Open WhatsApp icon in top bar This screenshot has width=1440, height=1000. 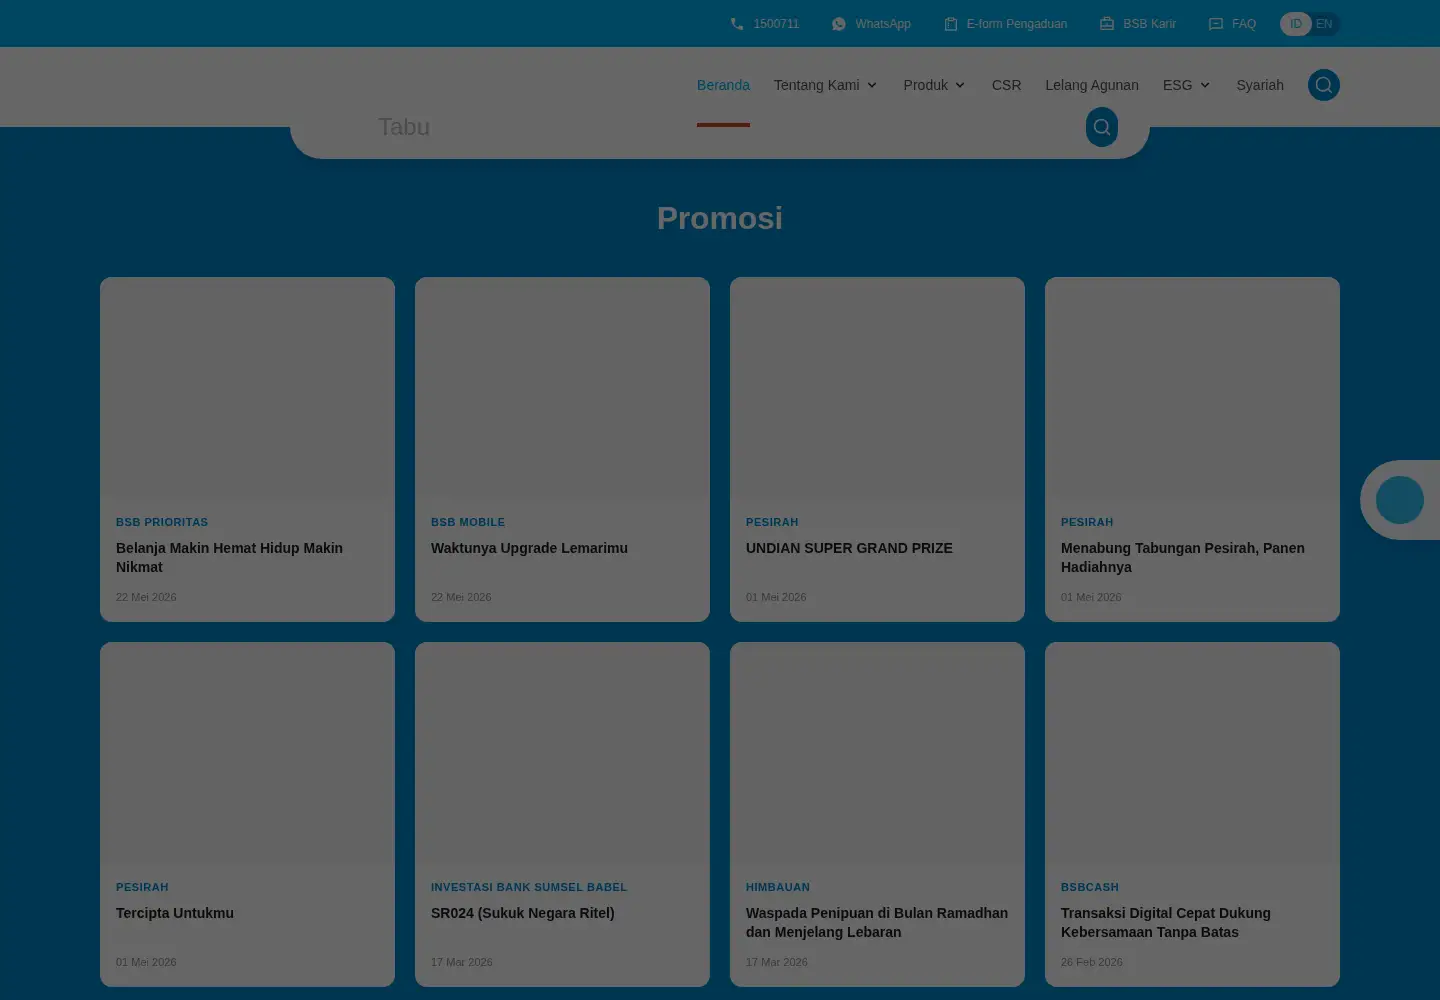pos(839,24)
